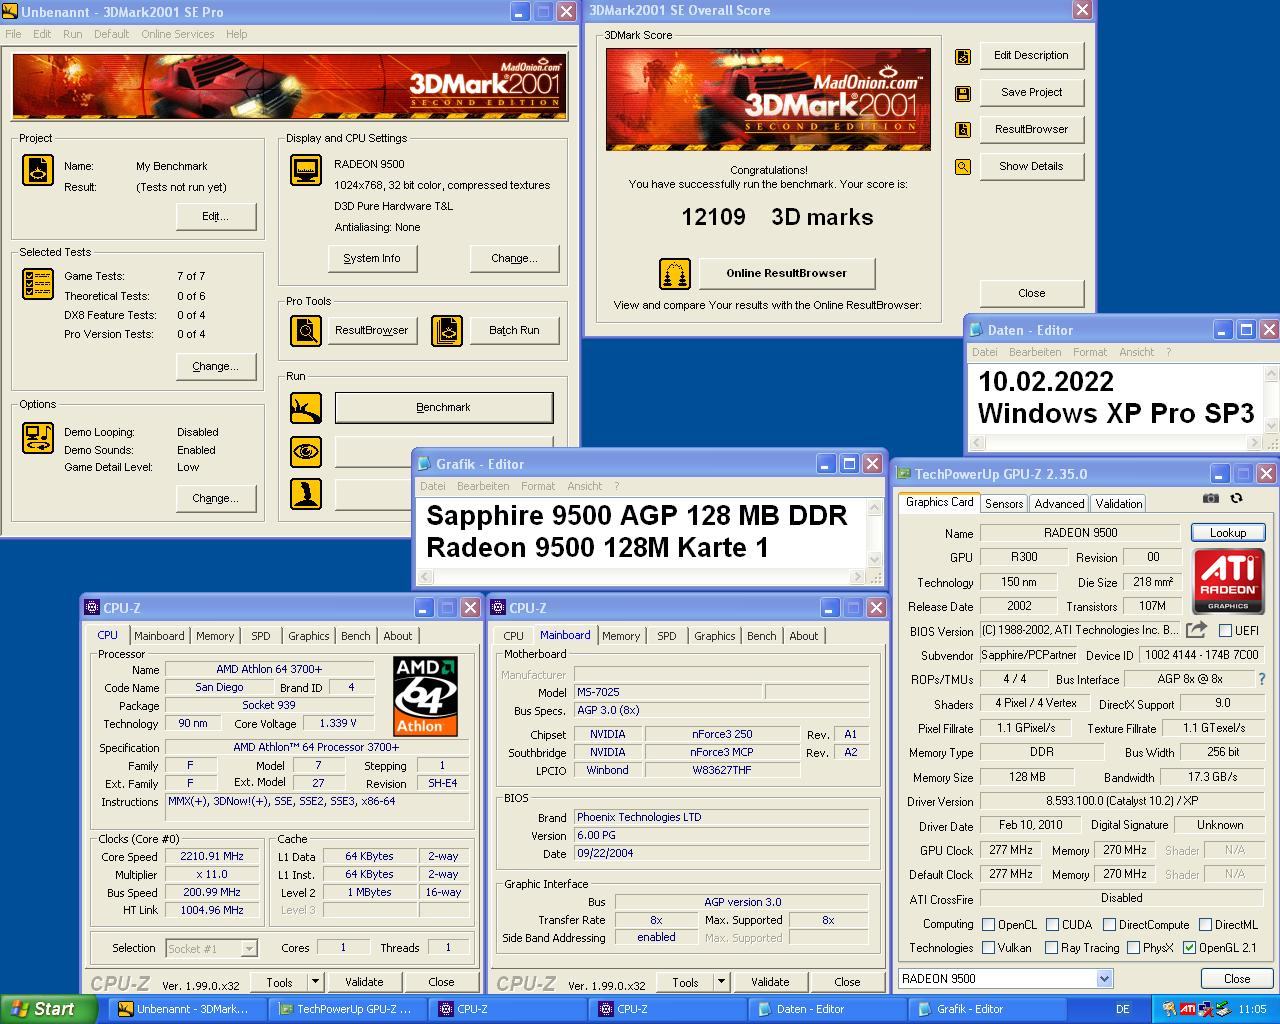Open the SPD tab in Mainboard CPU-Z window

(666, 636)
